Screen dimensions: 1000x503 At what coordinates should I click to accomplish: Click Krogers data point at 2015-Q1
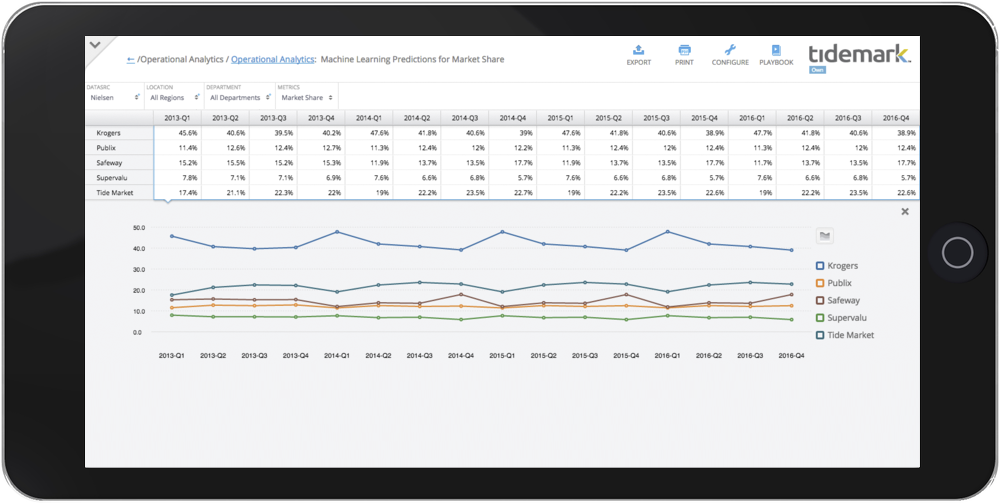click(503, 231)
